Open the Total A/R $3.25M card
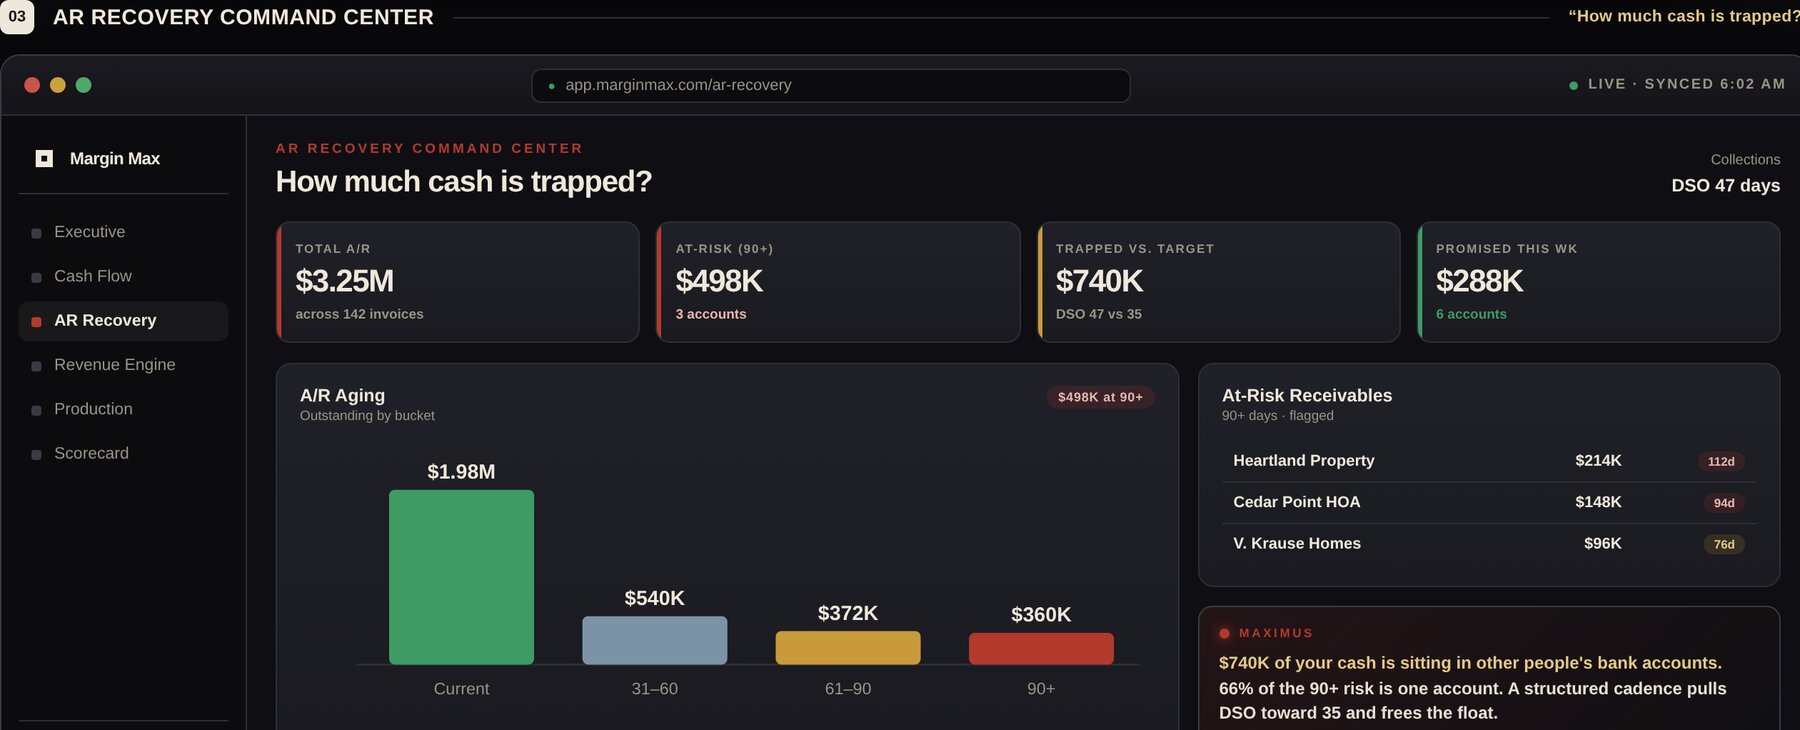 point(458,282)
